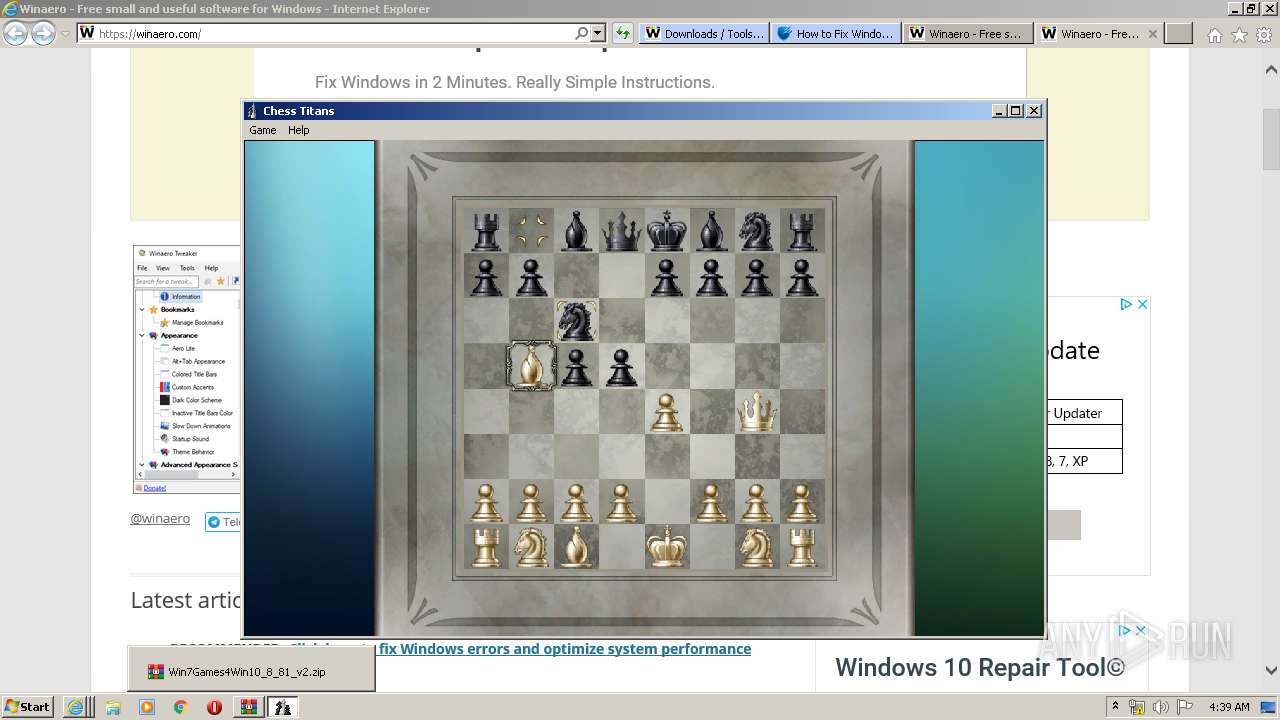Click the IE back arrow button
Viewport: 1280px width, 720px height.
pyautogui.click(x=16, y=33)
